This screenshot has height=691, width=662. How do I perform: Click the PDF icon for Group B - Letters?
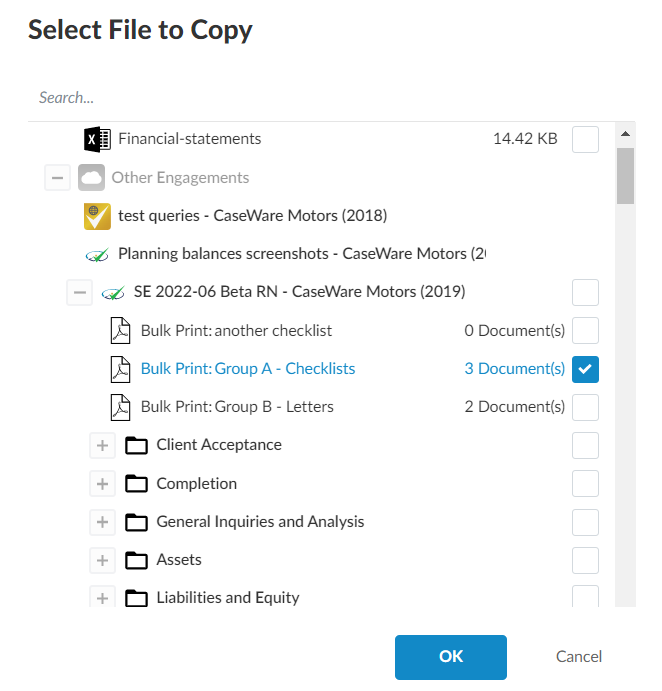click(x=120, y=407)
